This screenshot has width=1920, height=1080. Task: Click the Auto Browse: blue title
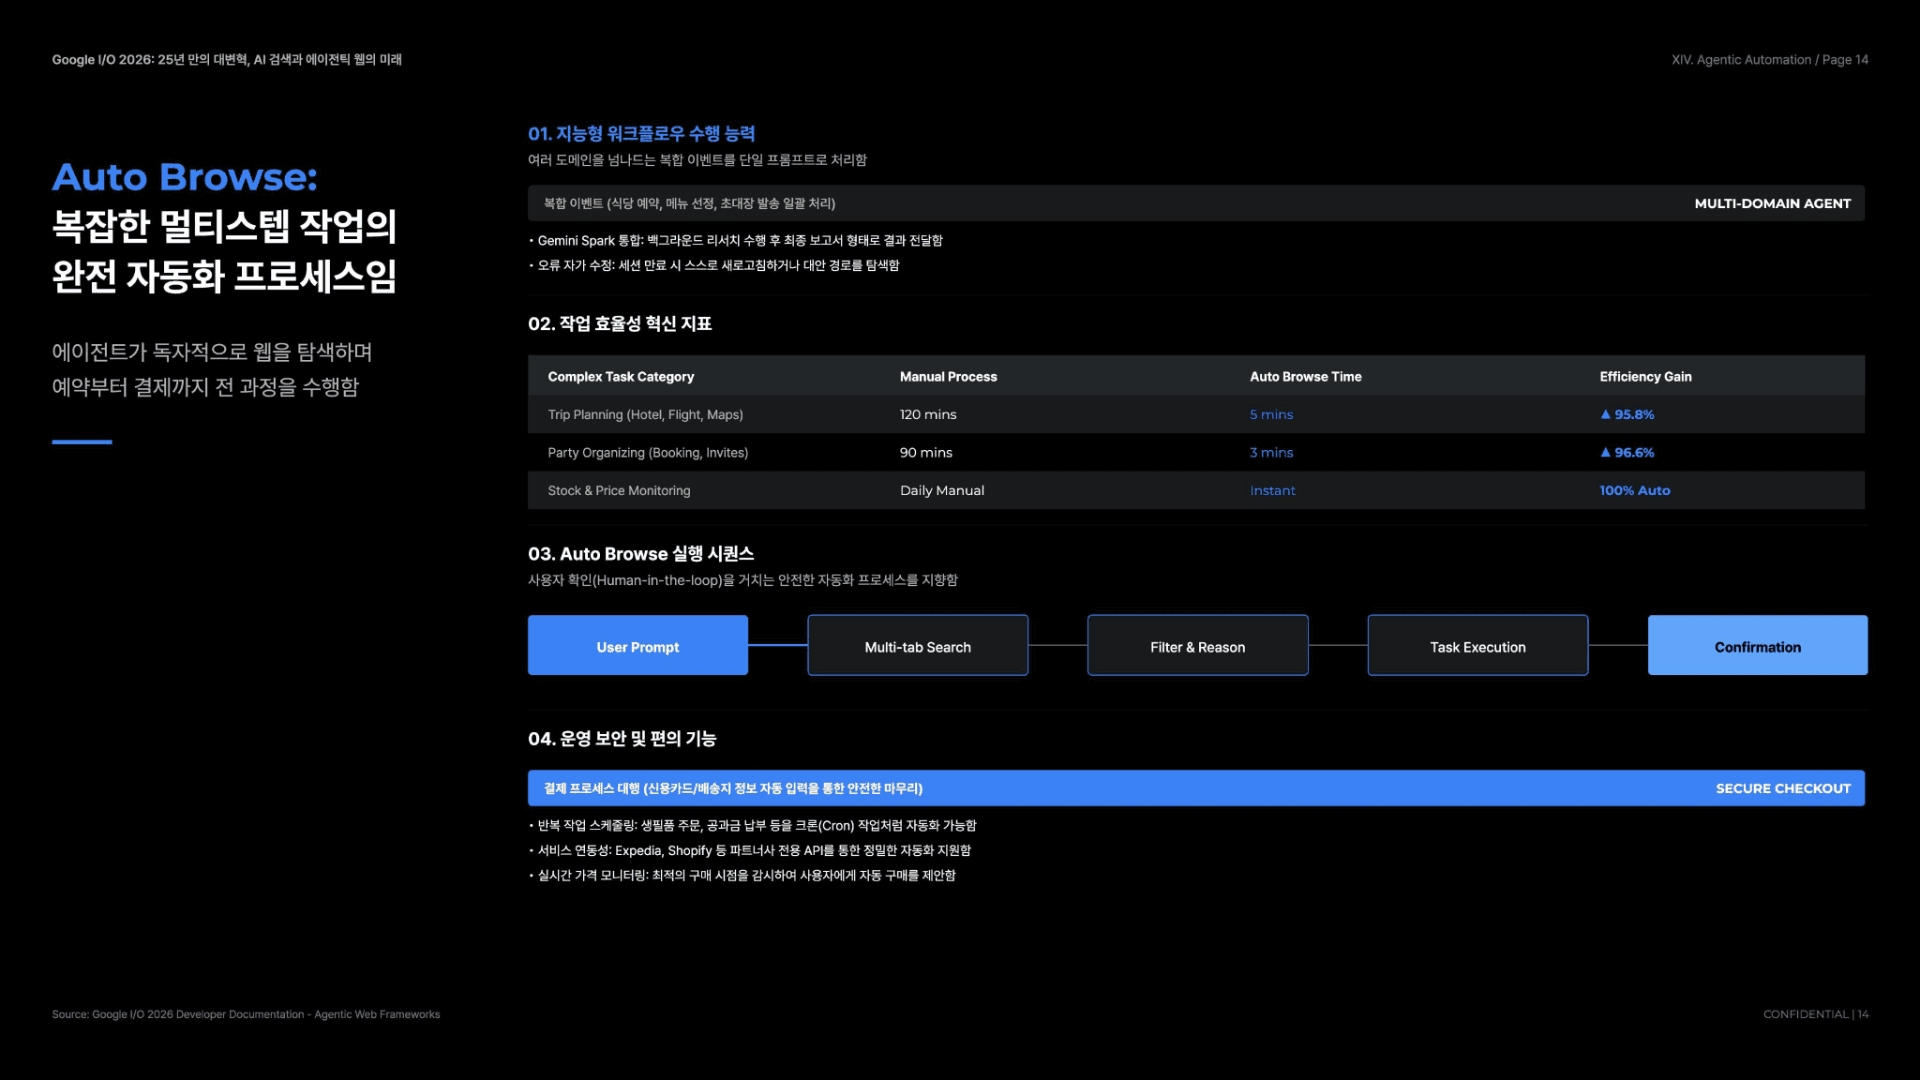[x=185, y=177]
